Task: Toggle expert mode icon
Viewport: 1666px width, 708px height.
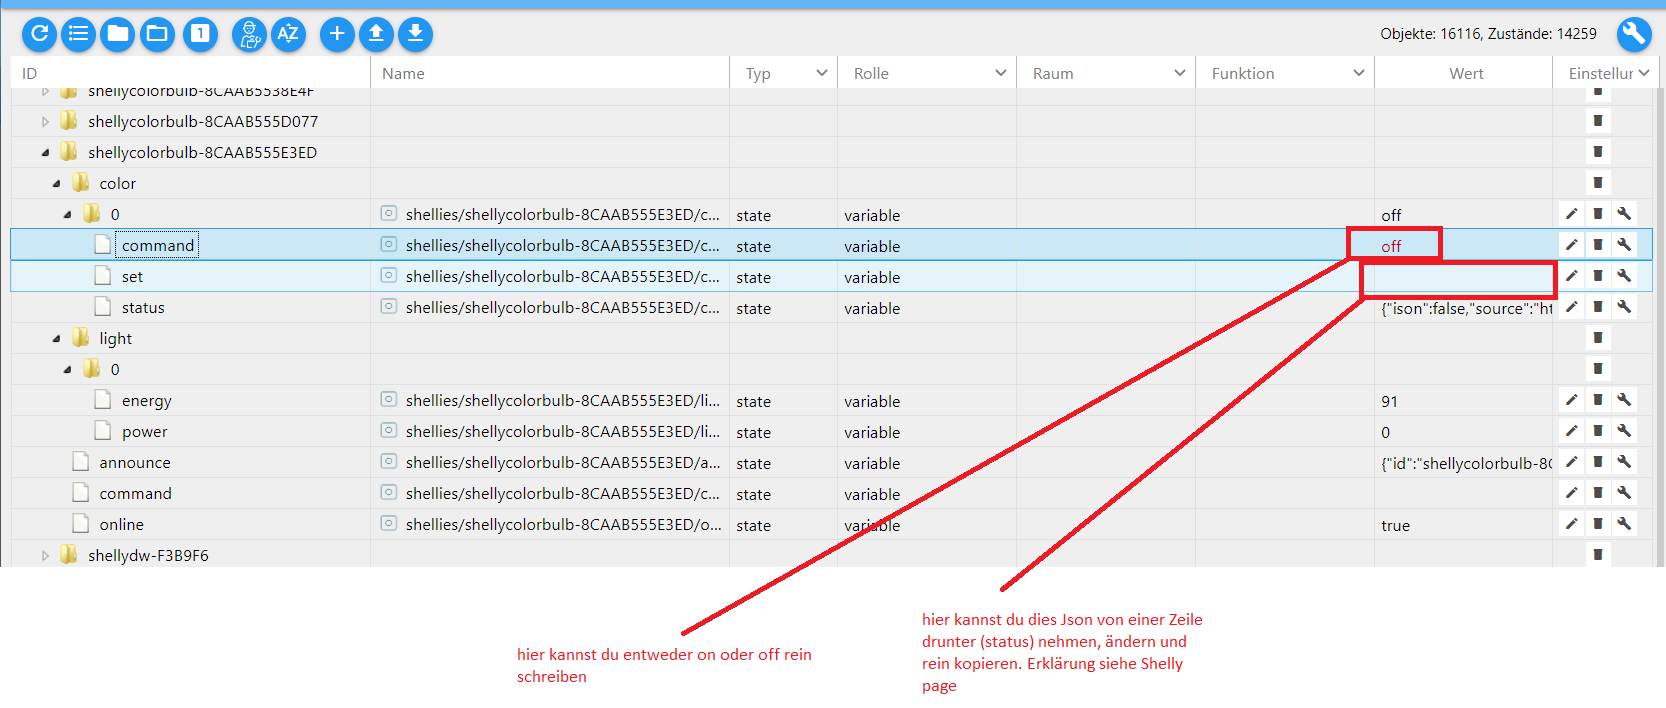Action: [249, 34]
